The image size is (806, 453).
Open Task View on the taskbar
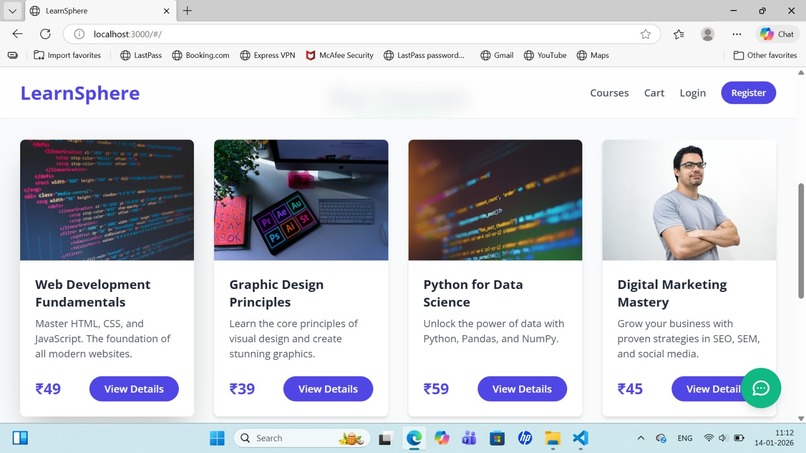click(386, 438)
